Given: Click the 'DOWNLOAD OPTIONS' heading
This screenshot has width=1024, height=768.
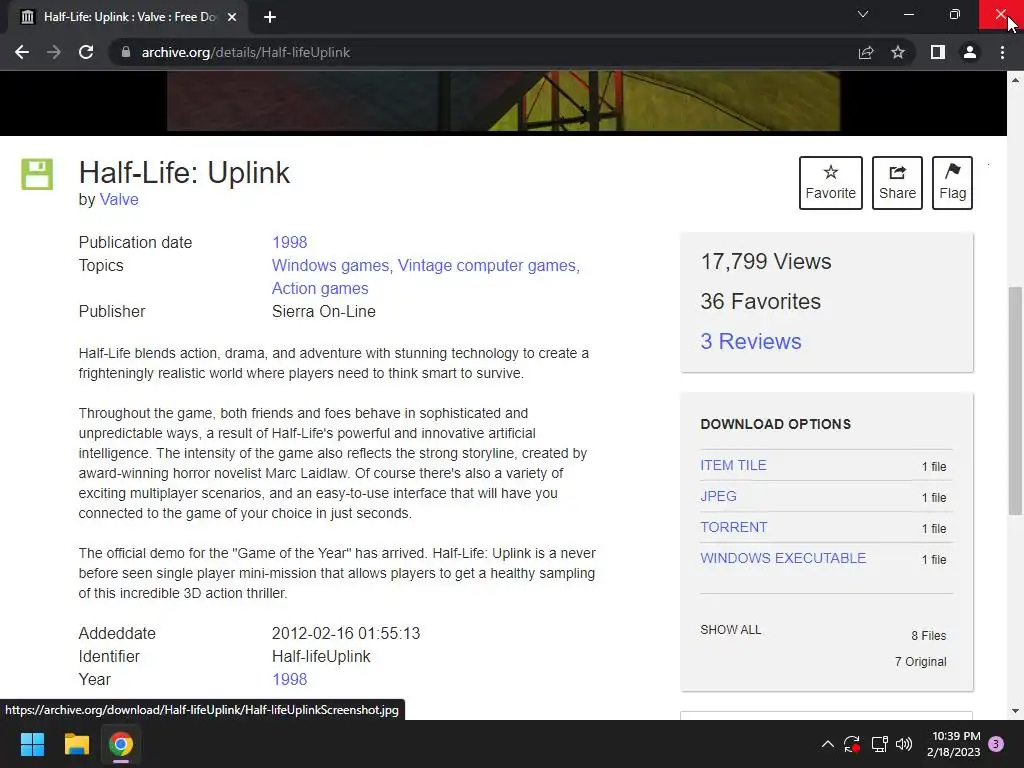Looking at the screenshot, I should click(776, 424).
